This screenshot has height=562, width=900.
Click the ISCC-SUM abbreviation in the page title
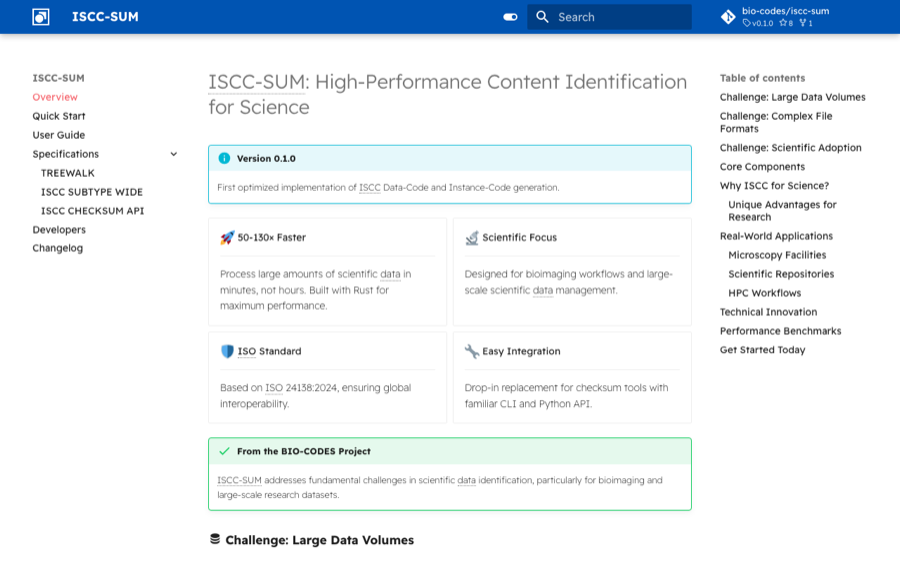256,82
